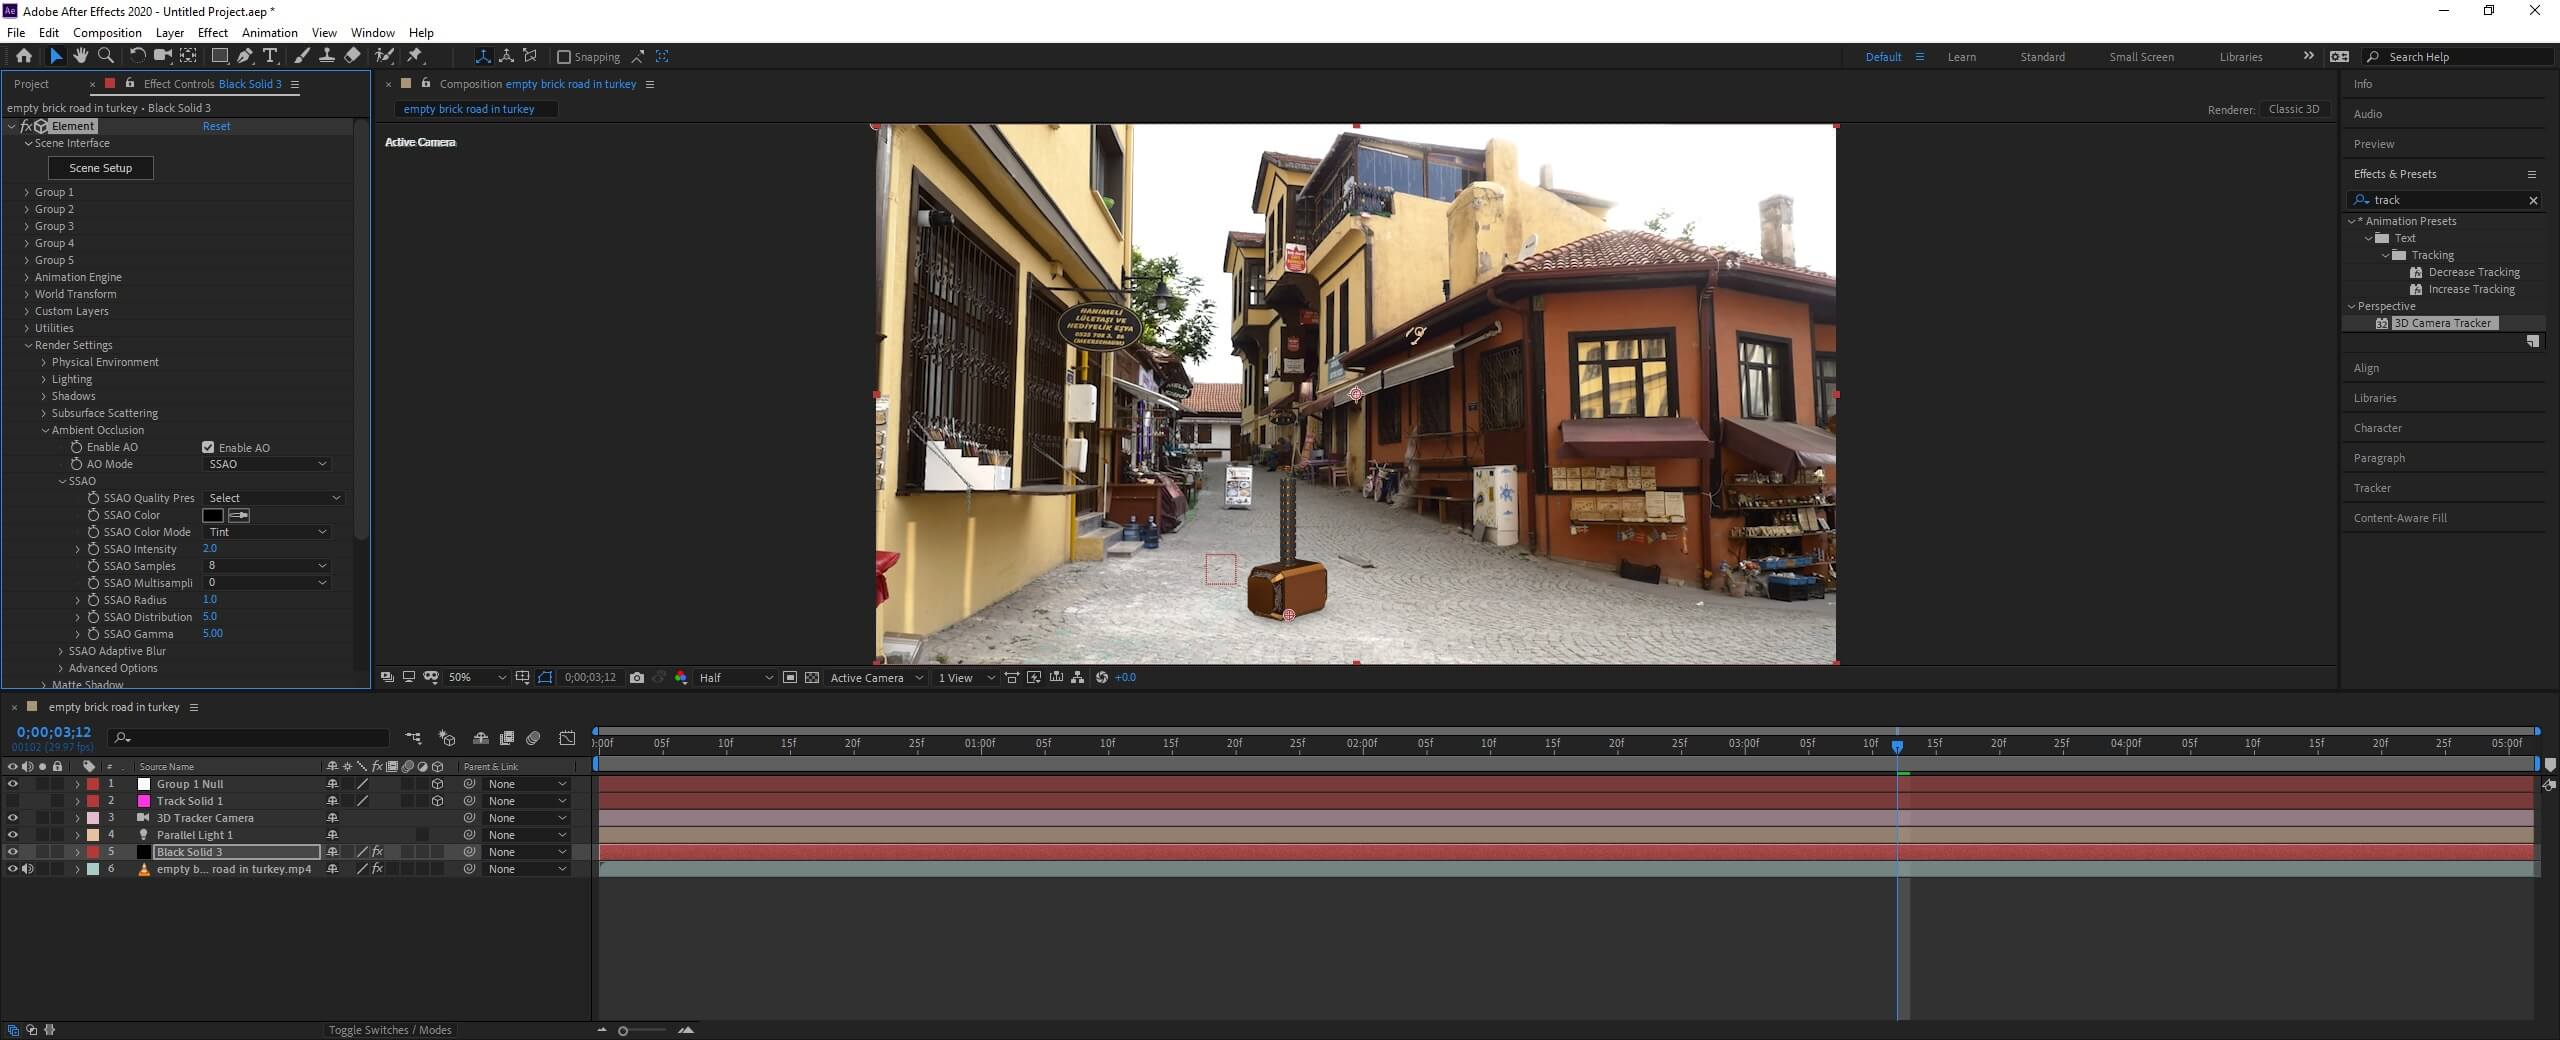This screenshot has width=2560, height=1040.
Task: Open the SSAO Color swatch
Action: point(213,515)
